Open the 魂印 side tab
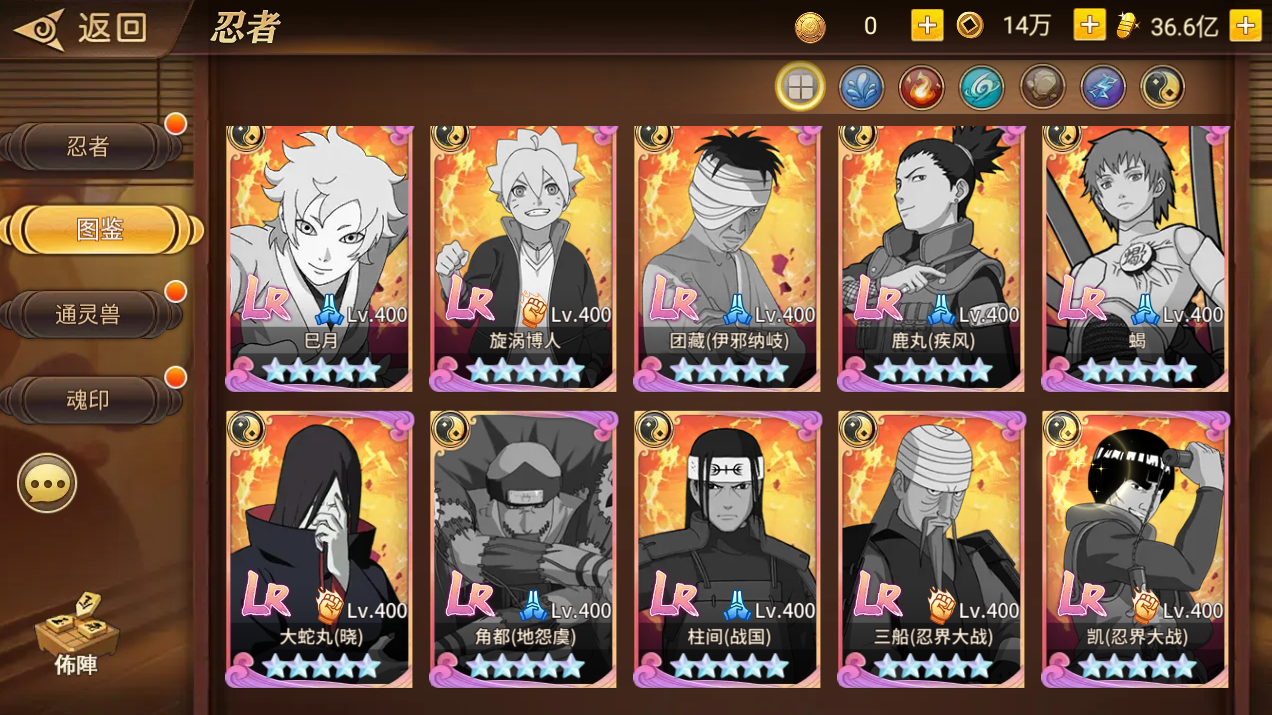The width and height of the screenshot is (1272, 715). tap(90, 400)
